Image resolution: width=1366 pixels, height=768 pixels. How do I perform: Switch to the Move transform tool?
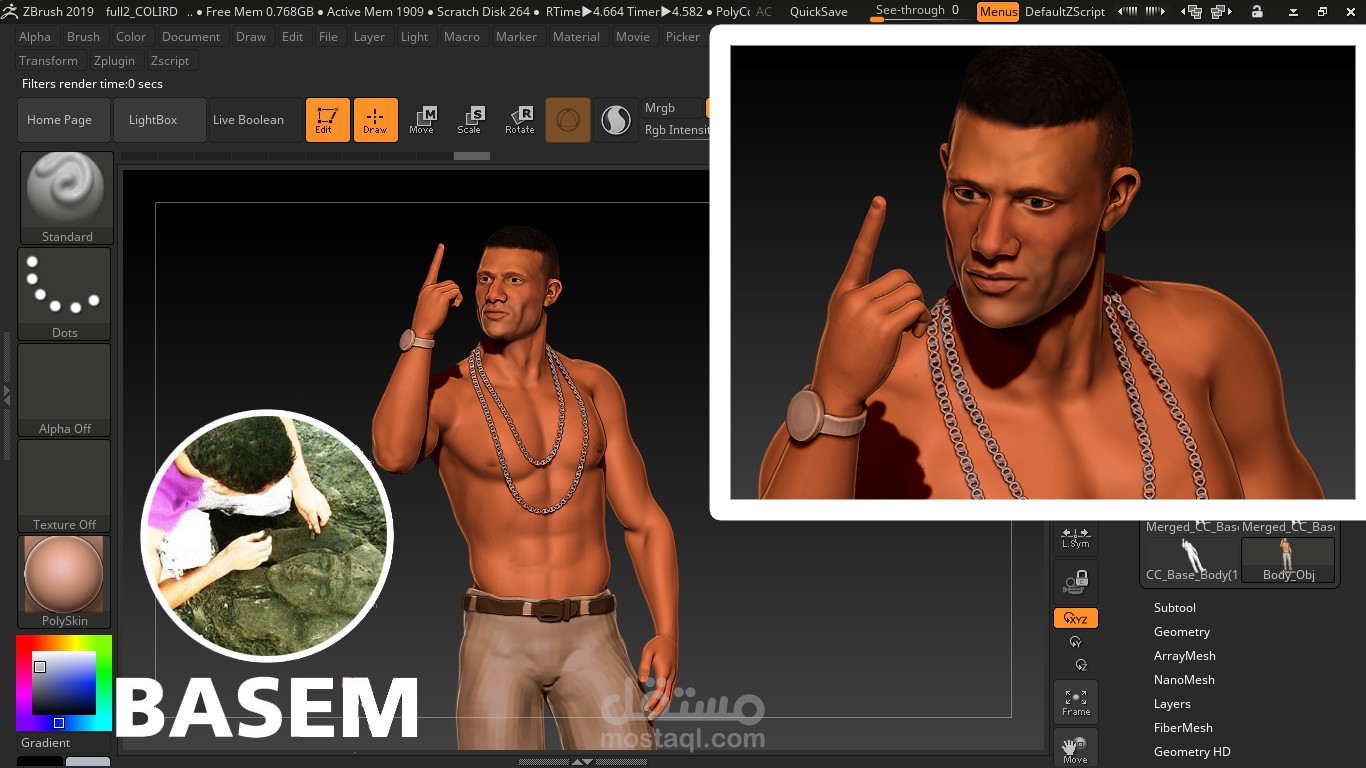click(422, 120)
